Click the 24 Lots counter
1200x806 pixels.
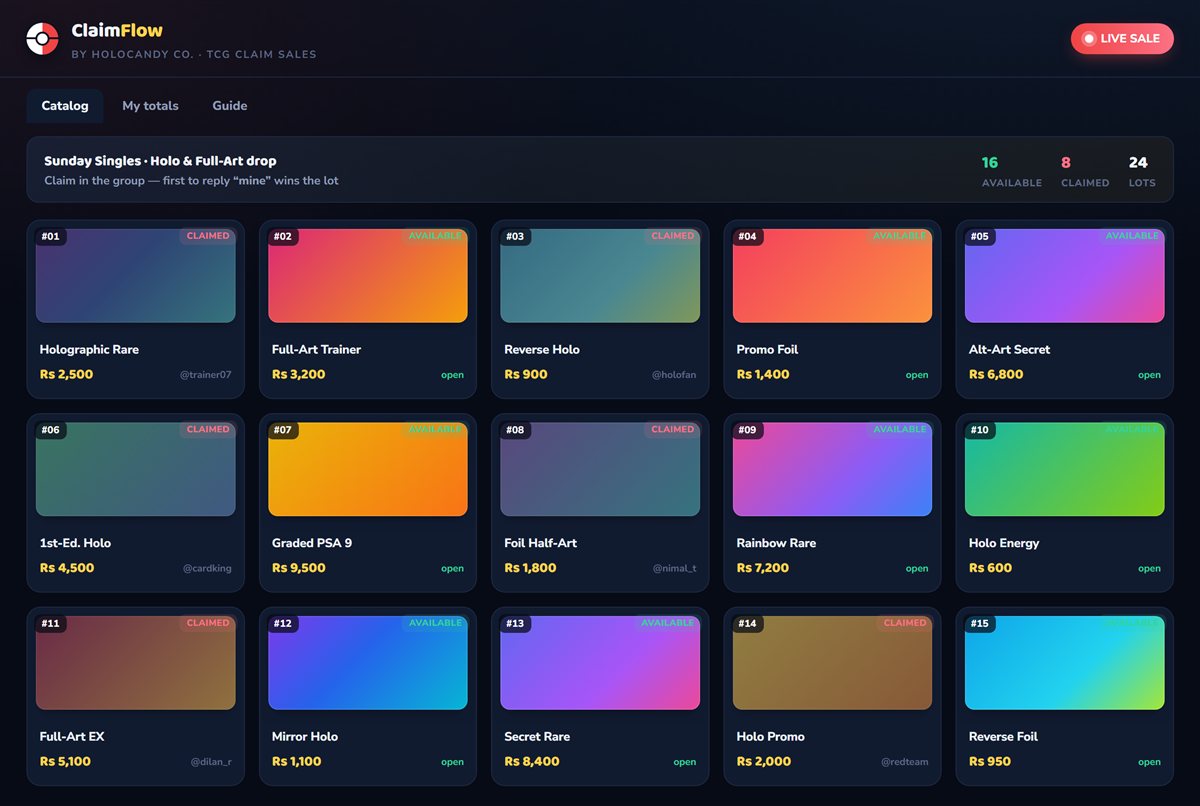1142,171
